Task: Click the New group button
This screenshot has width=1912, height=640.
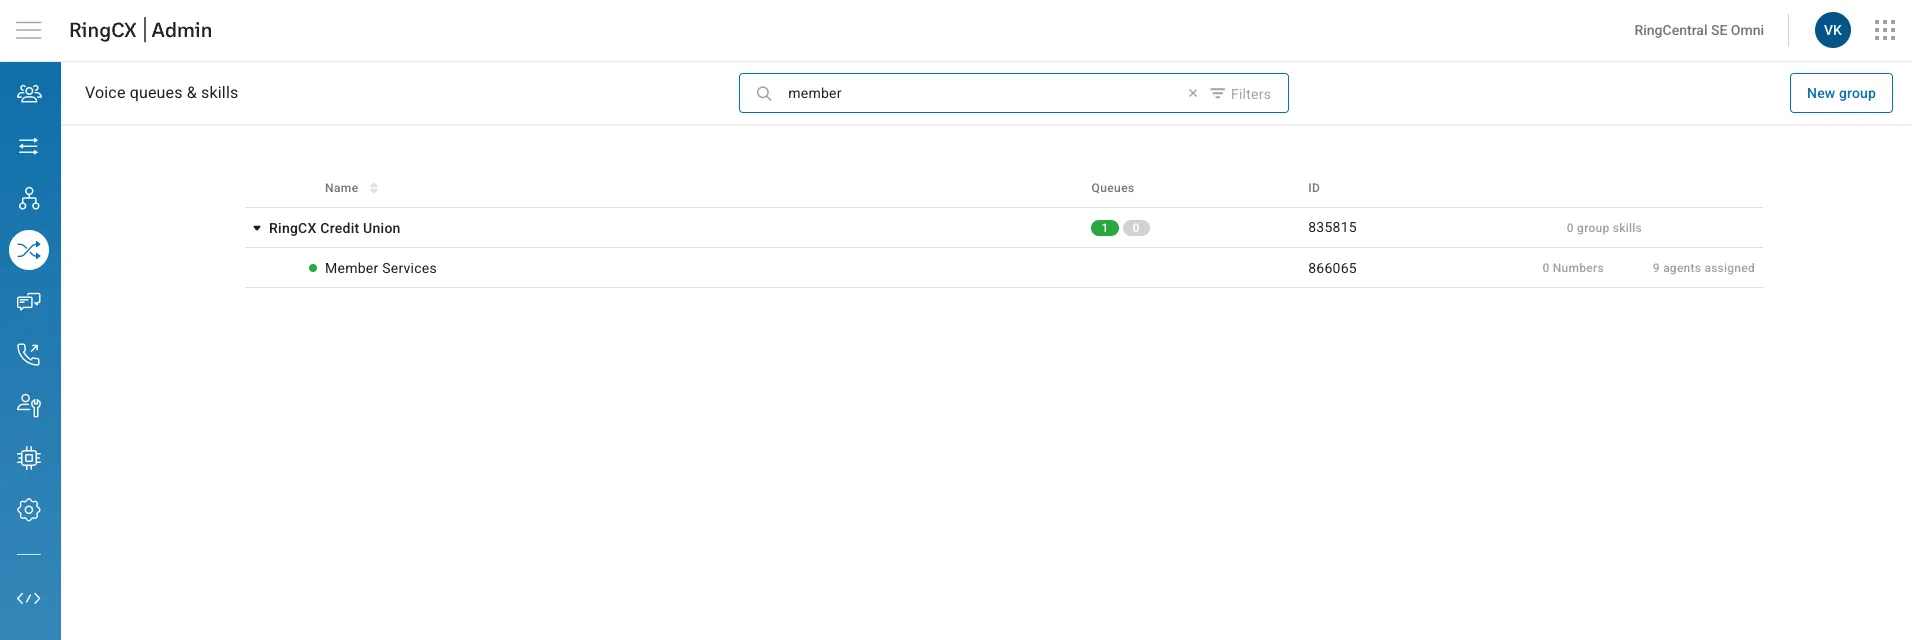Action: (1840, 93)
